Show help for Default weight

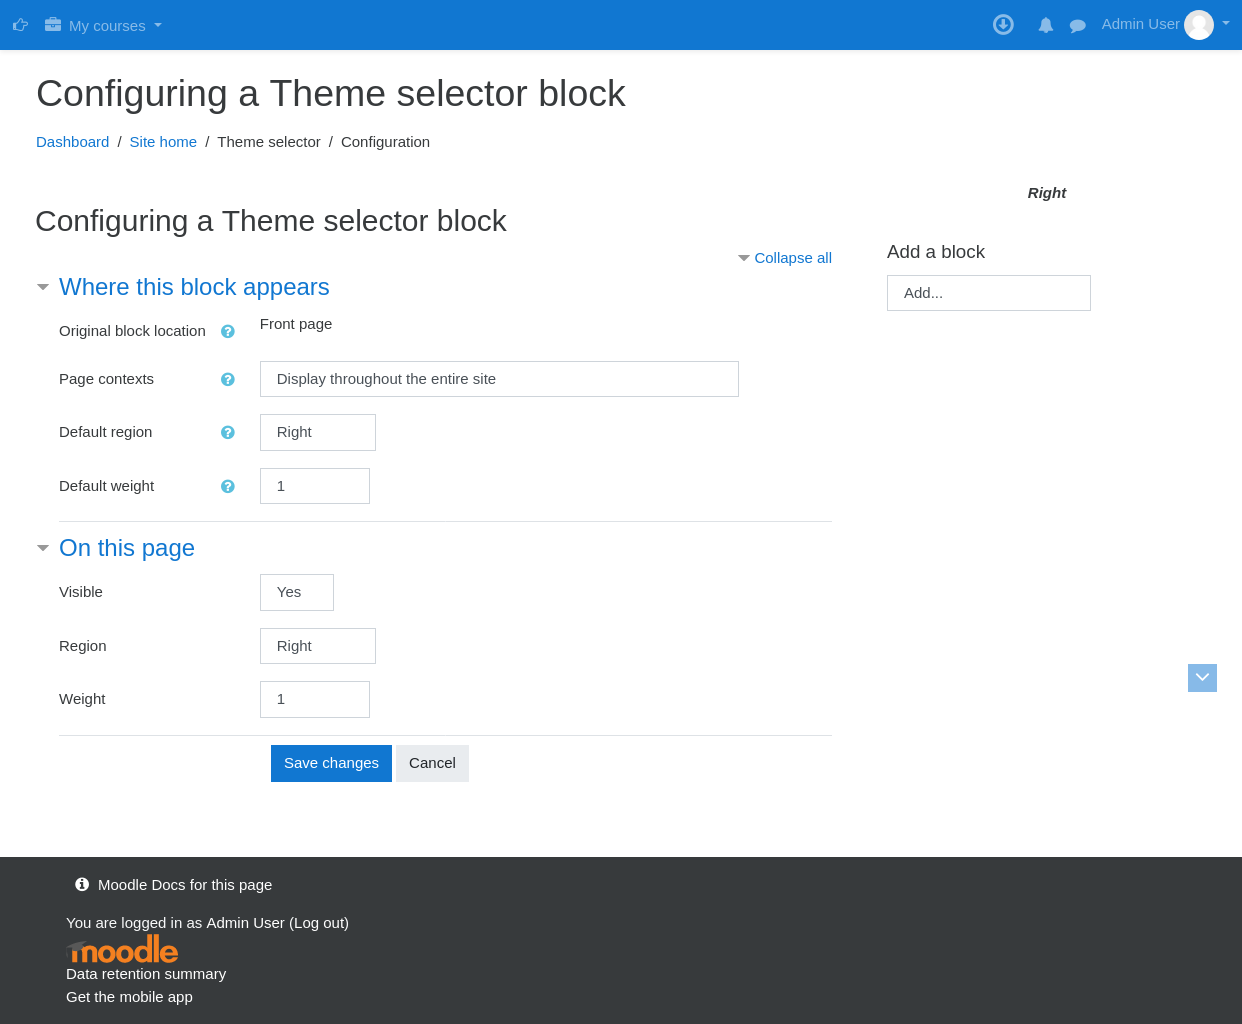pos(228,486)
